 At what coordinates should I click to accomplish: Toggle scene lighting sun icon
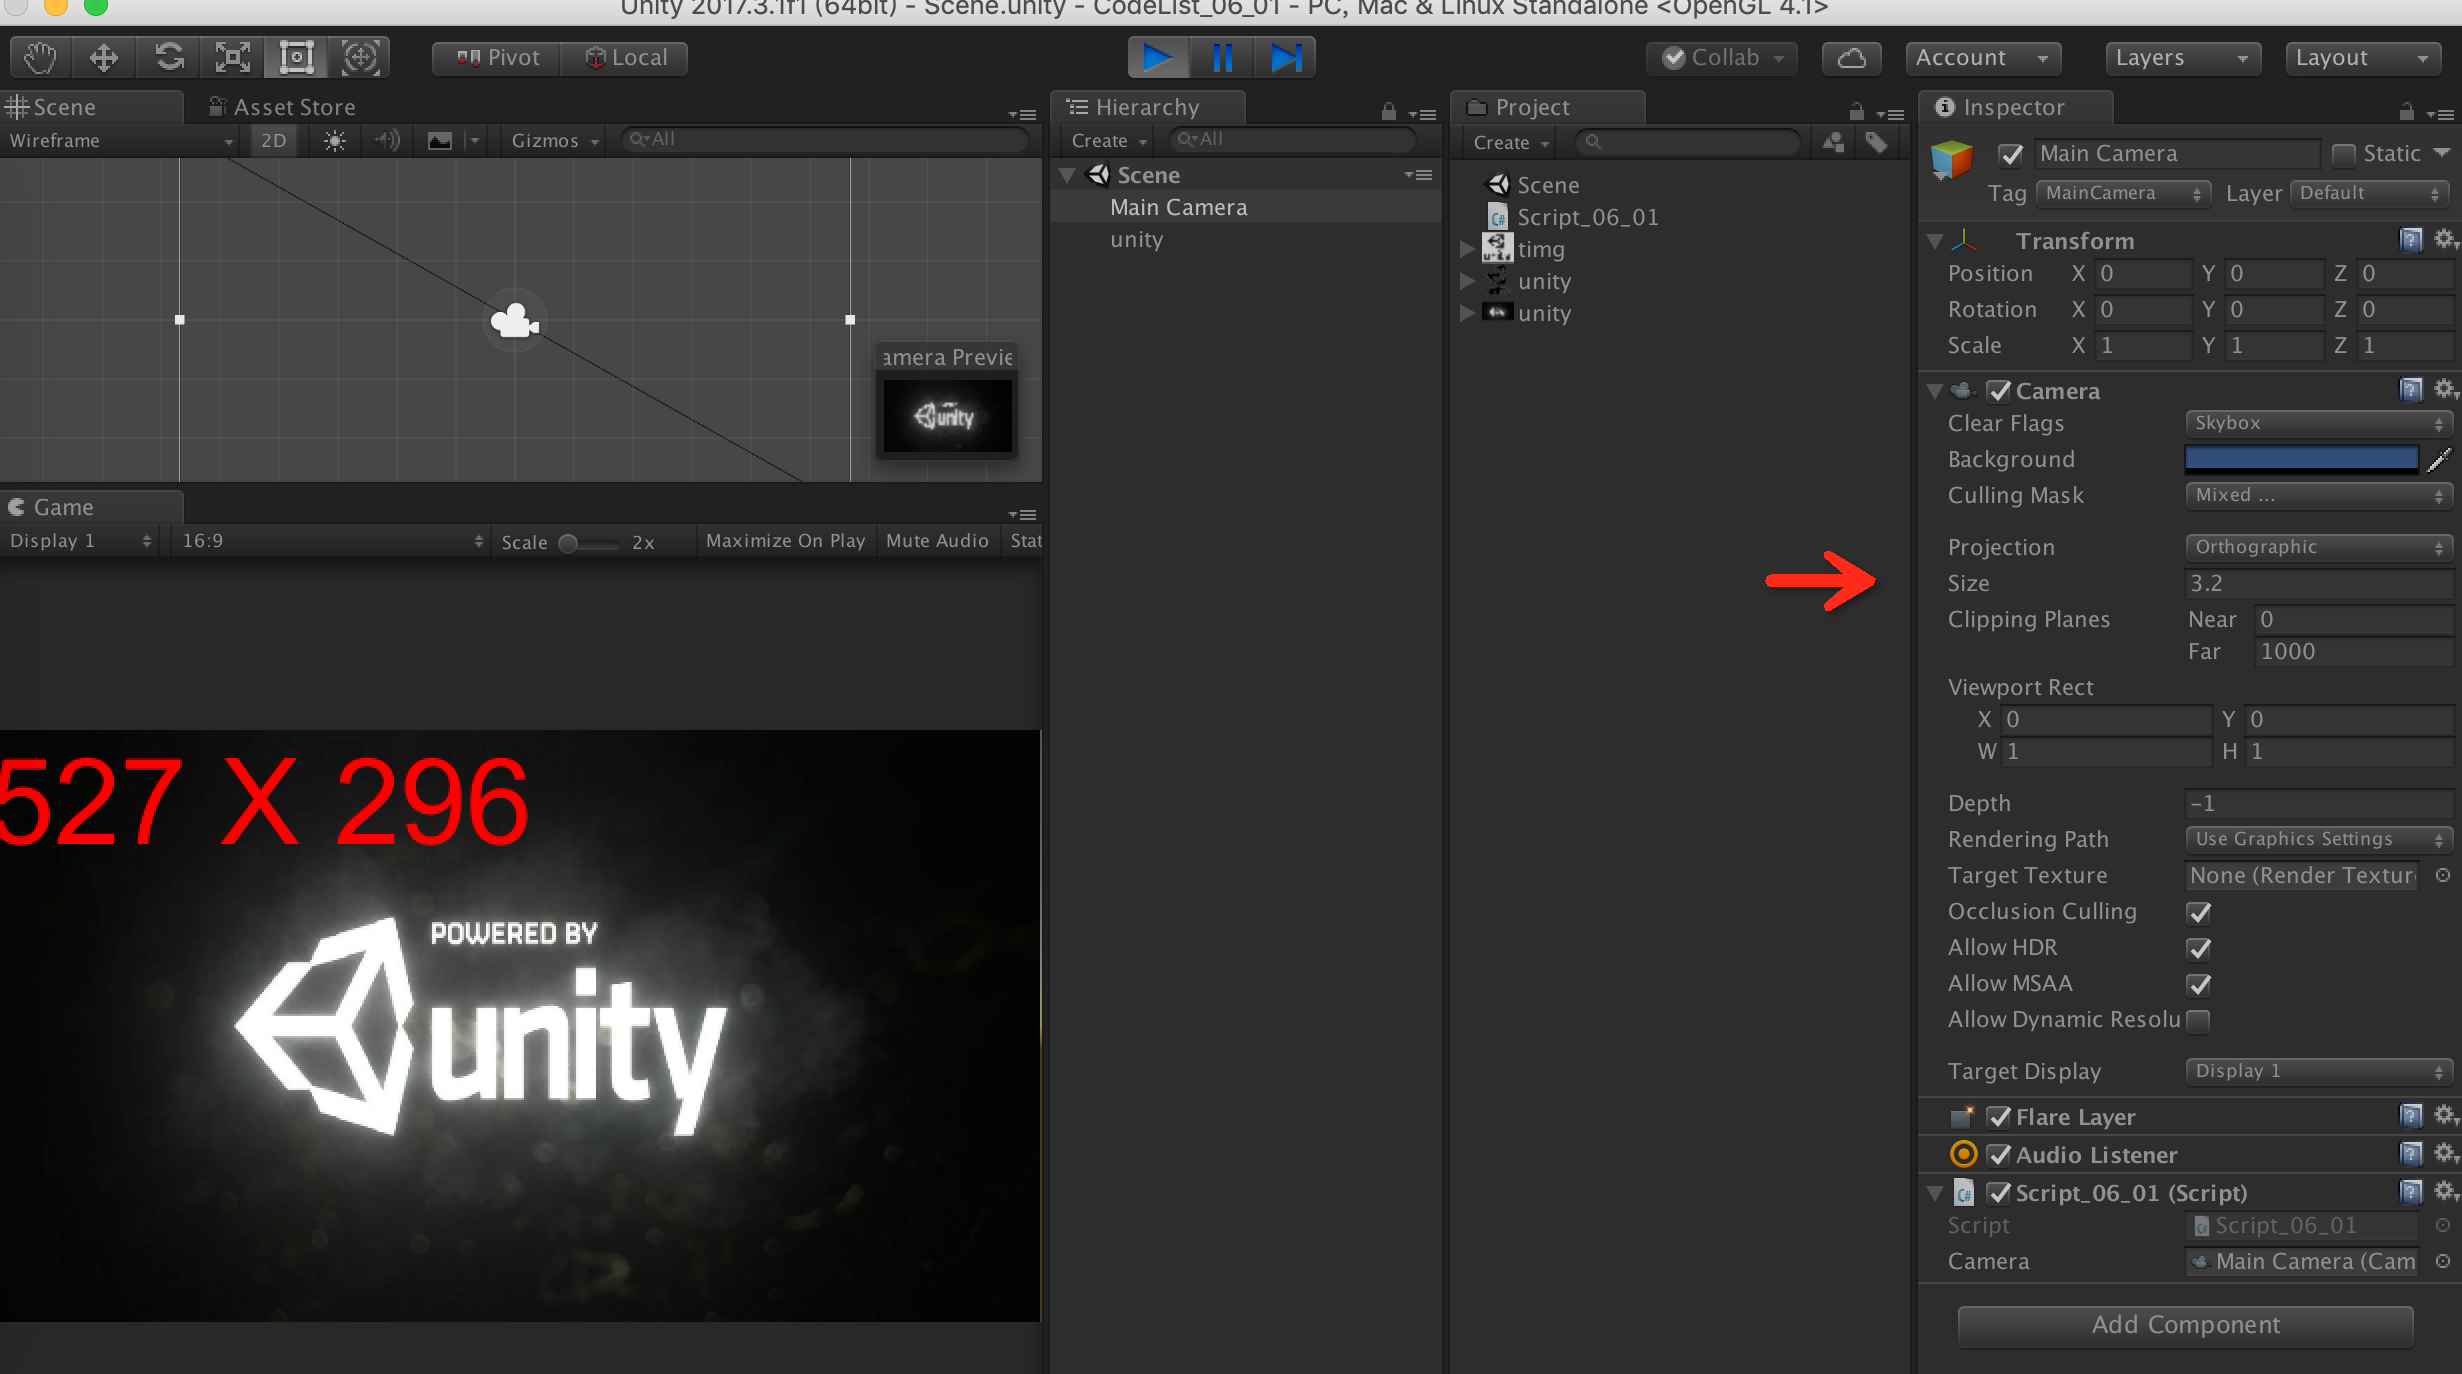[x=334, y=141]
